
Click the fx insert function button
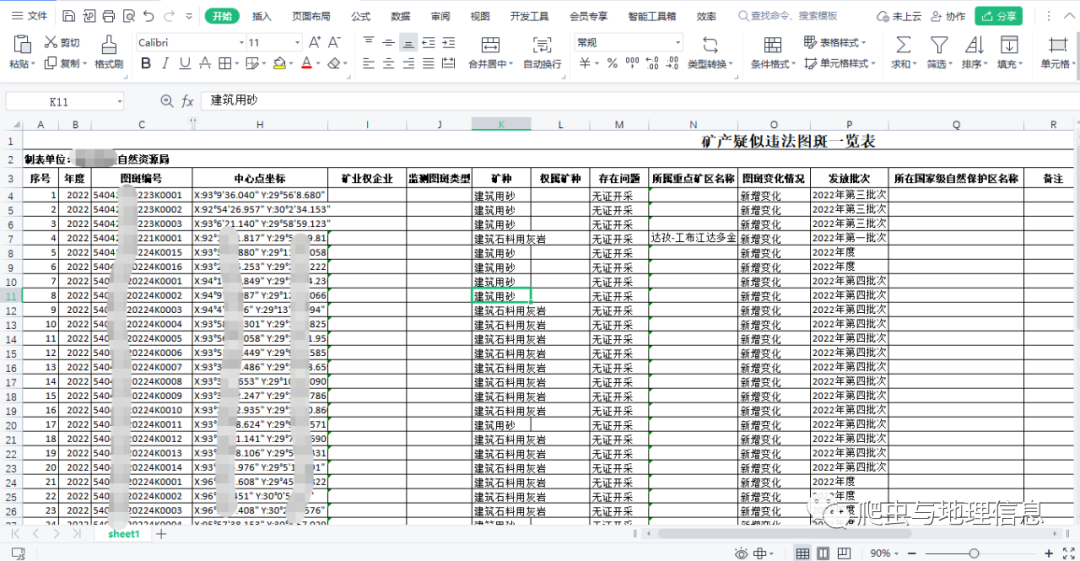pyautogui.click(x=187, y=101)
